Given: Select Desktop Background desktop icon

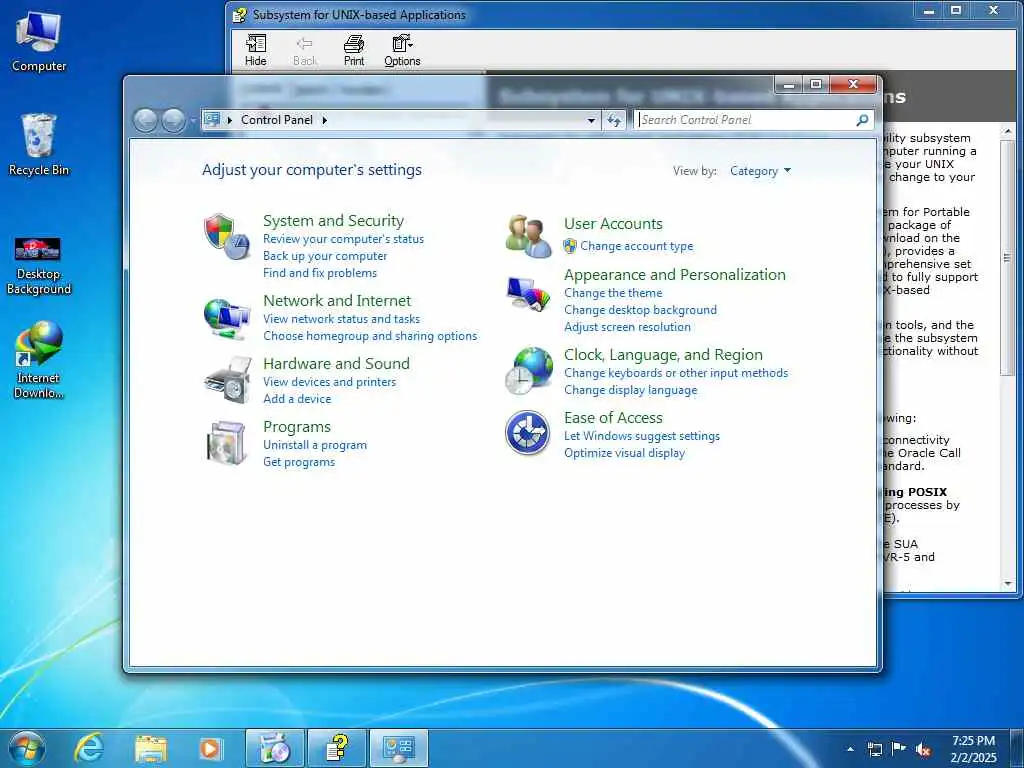Looking at the screenshot, I should 39,266.
